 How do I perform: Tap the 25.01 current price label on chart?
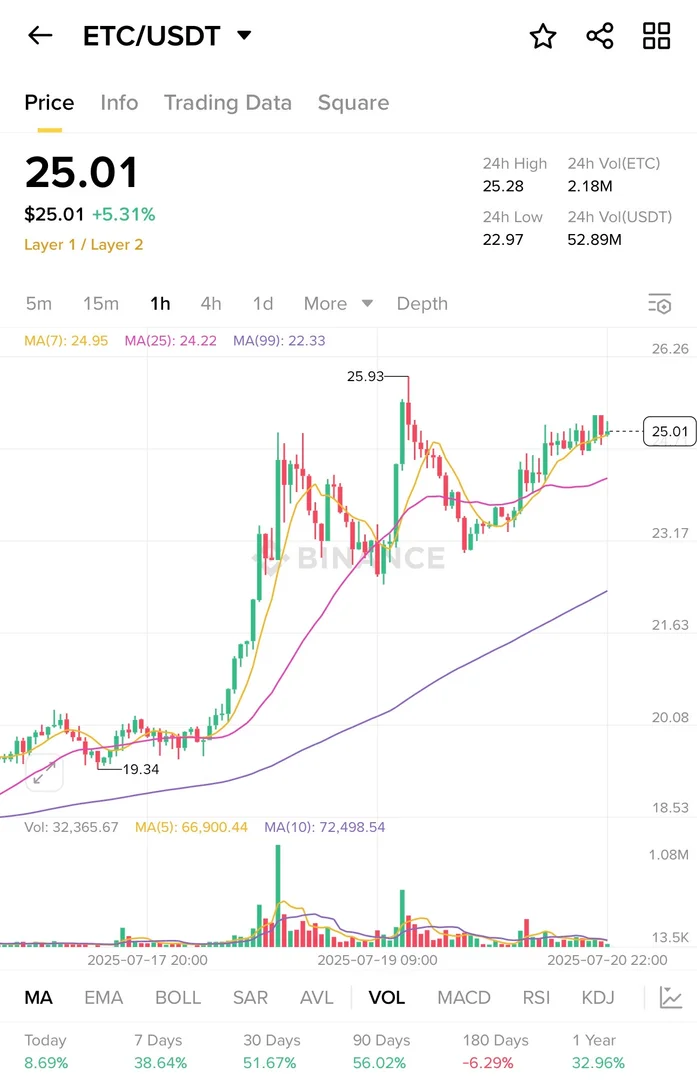point(669,431)
